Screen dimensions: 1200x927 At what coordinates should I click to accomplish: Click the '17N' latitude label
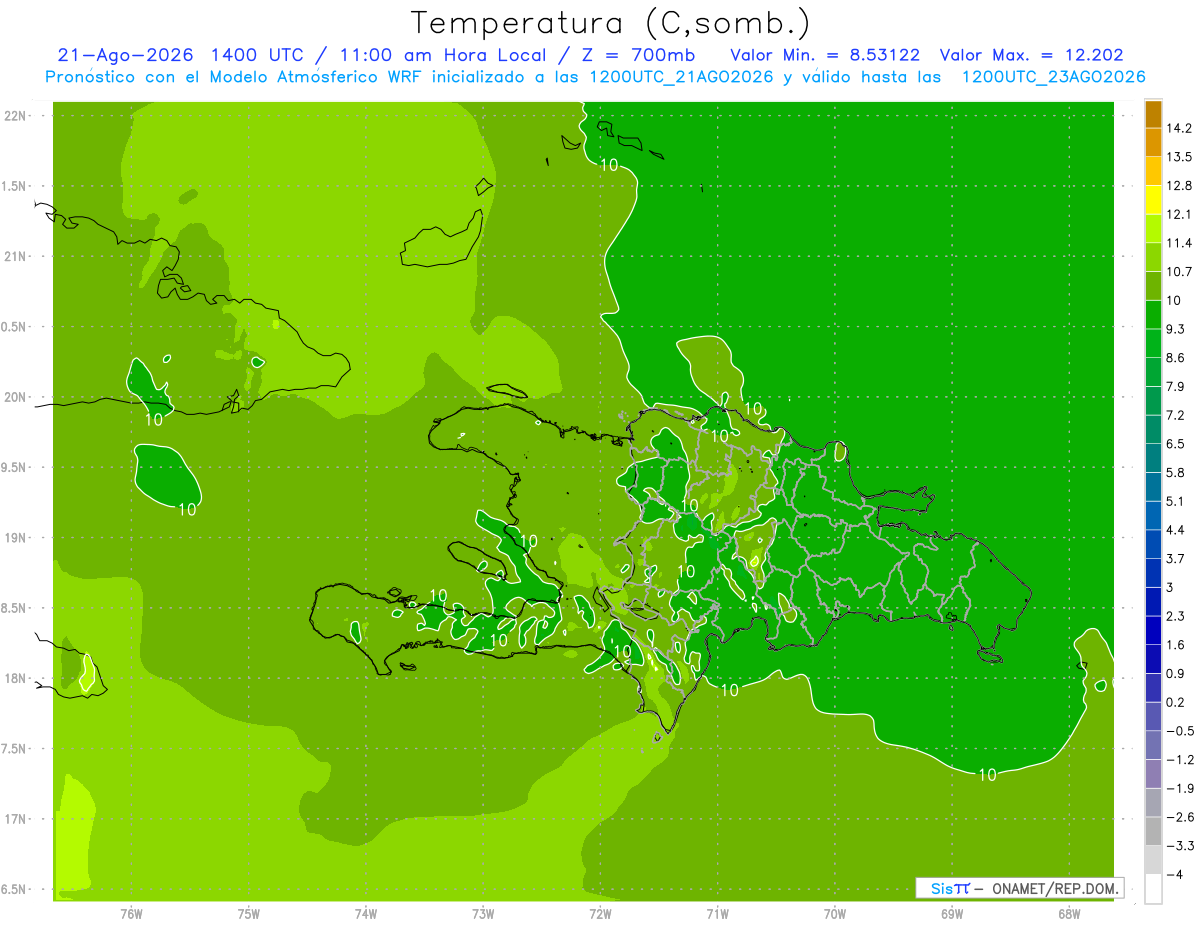click(x=17, y=820)
